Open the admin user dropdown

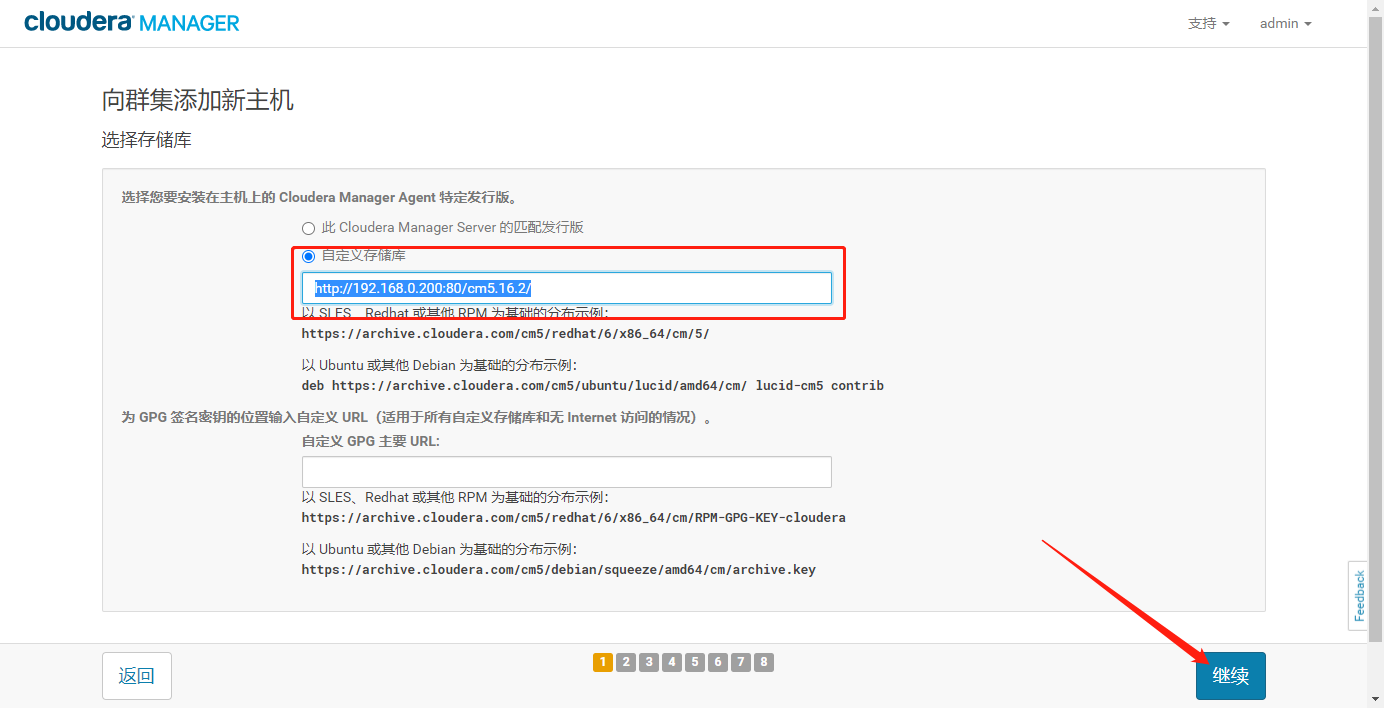1285,23
